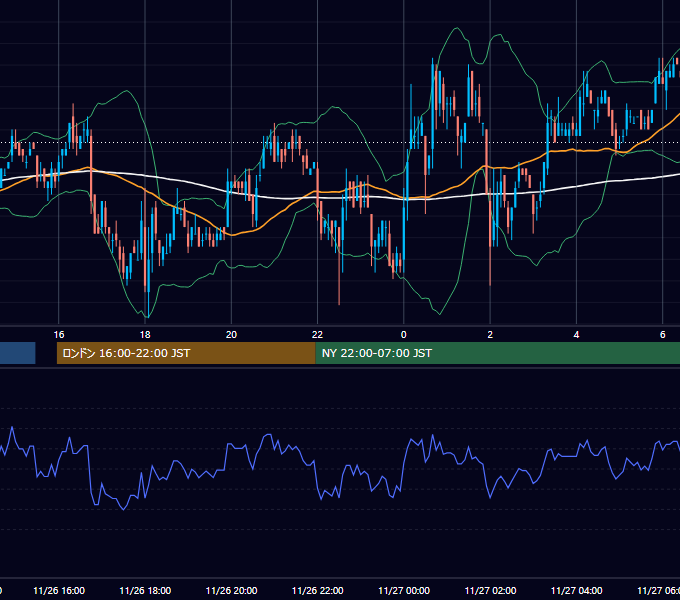The image size is (680, 600).
Task: Click the 11/27 00:00 date label
Action: [x=404, y=591]
